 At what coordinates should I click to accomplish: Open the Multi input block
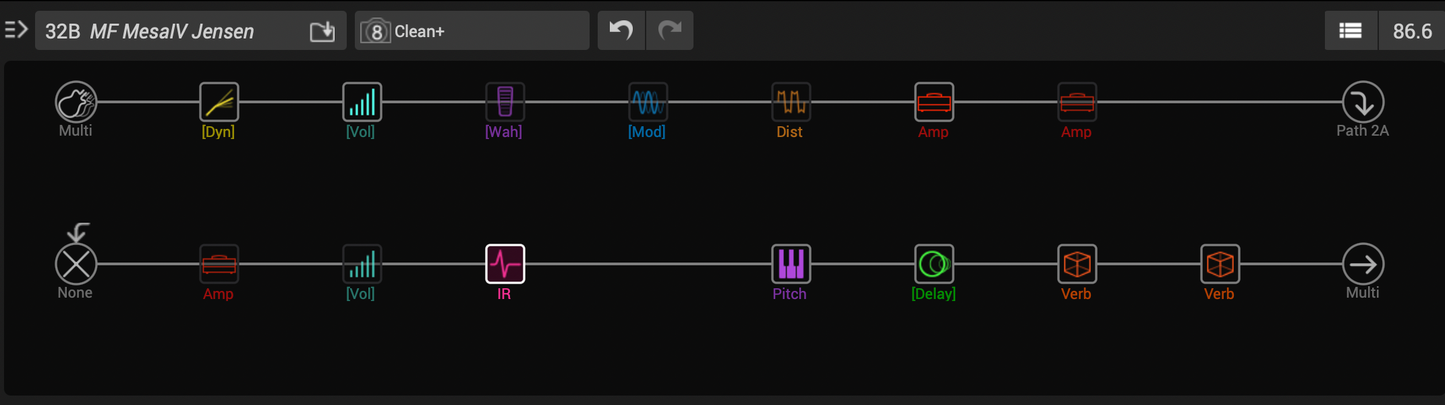coord(76,102)
